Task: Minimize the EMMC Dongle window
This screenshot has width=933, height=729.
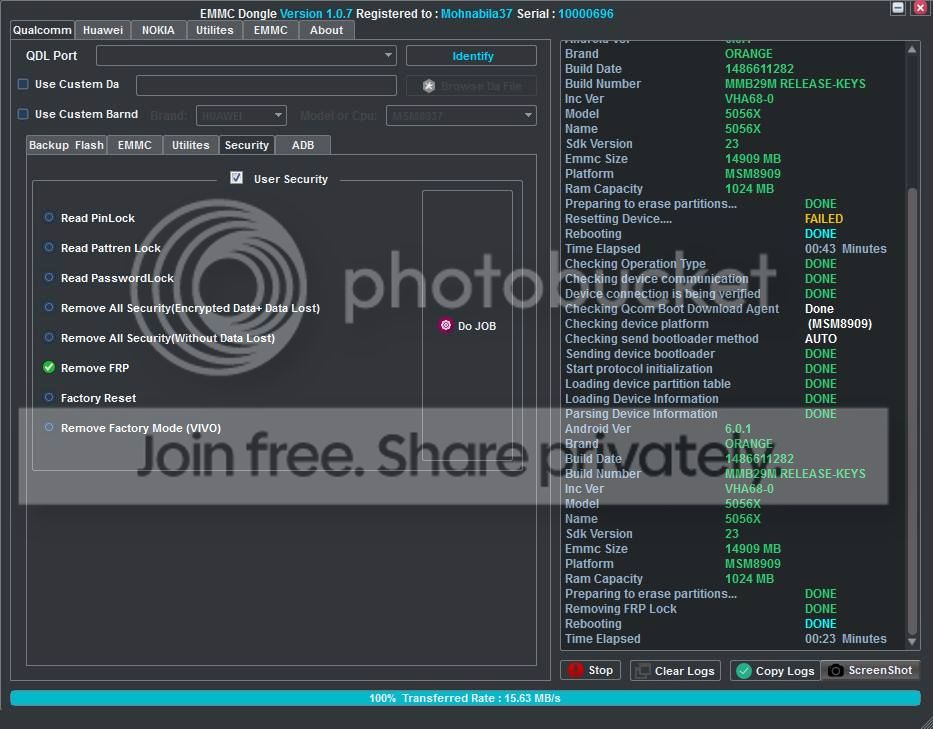Action: click(x=898, y=7)
